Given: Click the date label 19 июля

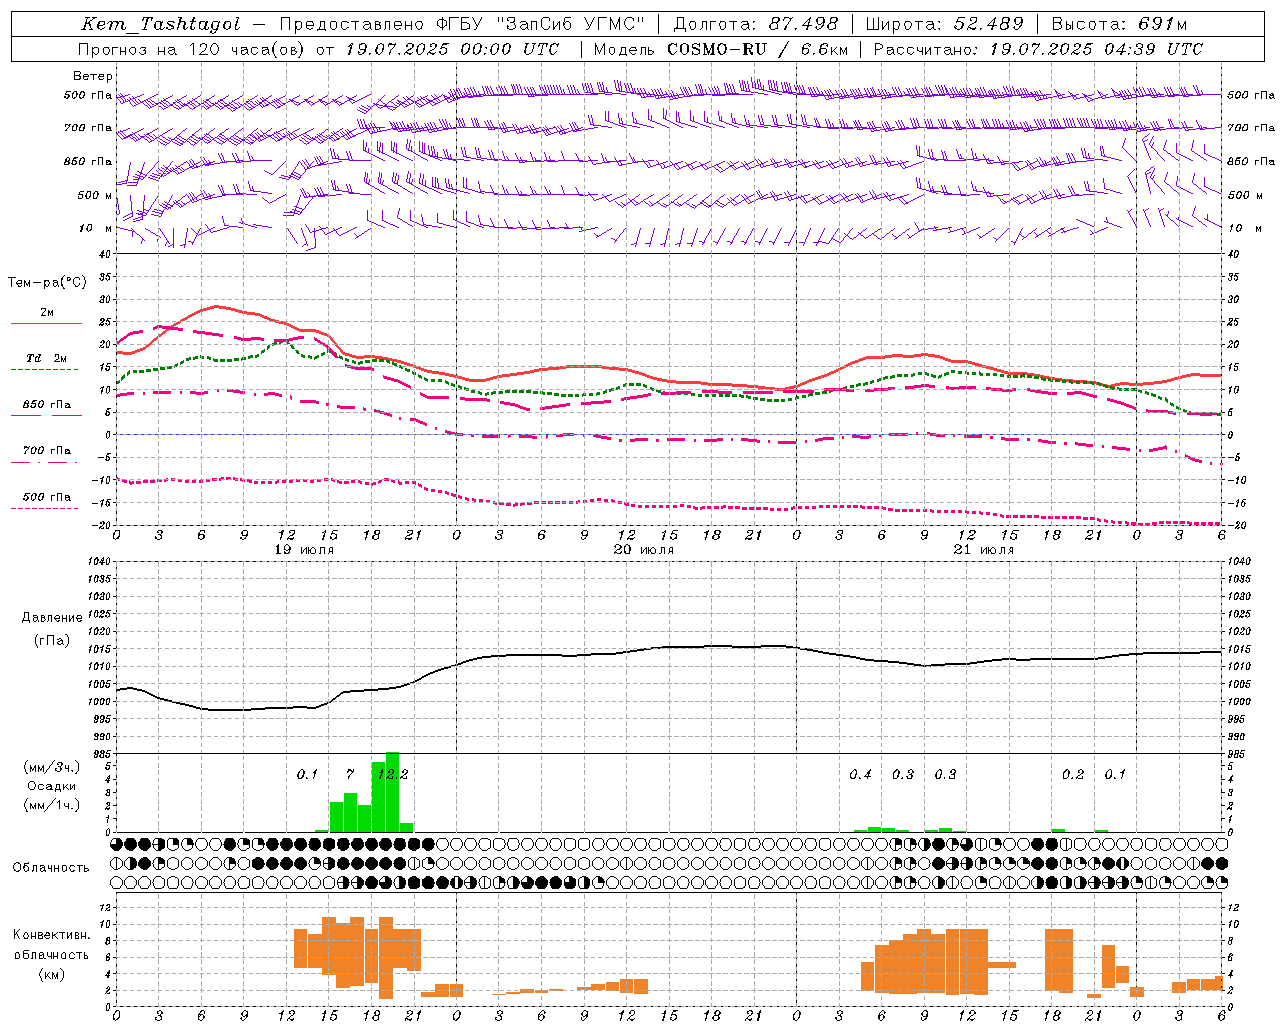Looking at the screenshot, I should 304,550.
